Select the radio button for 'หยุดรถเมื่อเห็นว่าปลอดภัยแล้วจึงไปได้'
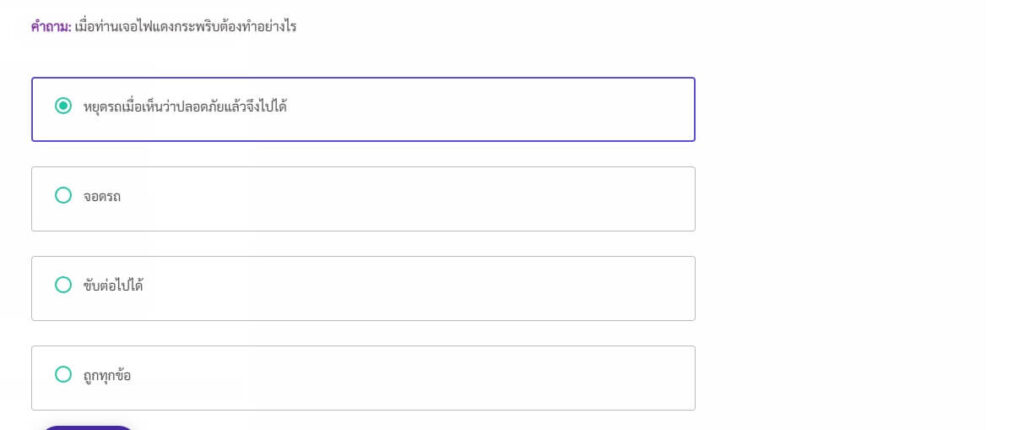1024x430 pixels. pyautogui.click(x=63, y=105)
